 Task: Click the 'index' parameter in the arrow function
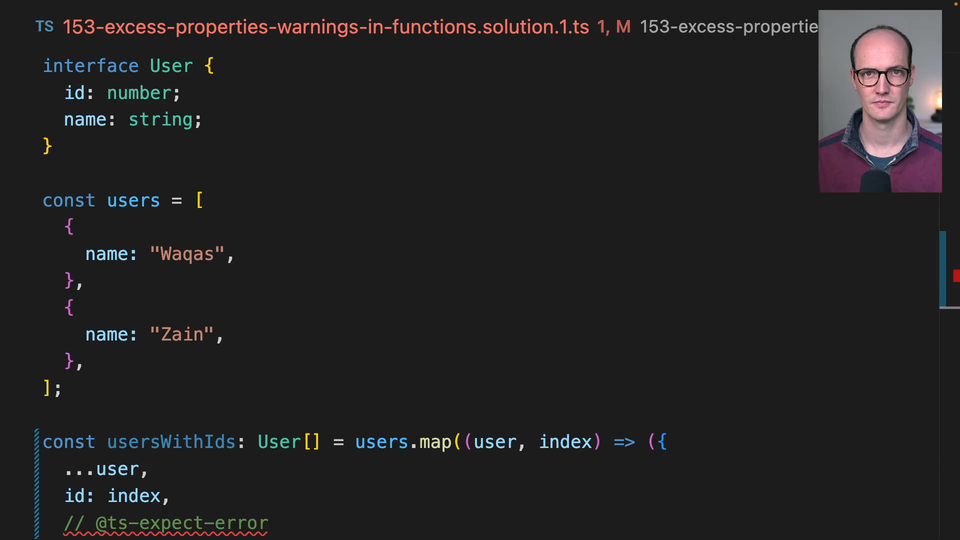pos(566,442)
